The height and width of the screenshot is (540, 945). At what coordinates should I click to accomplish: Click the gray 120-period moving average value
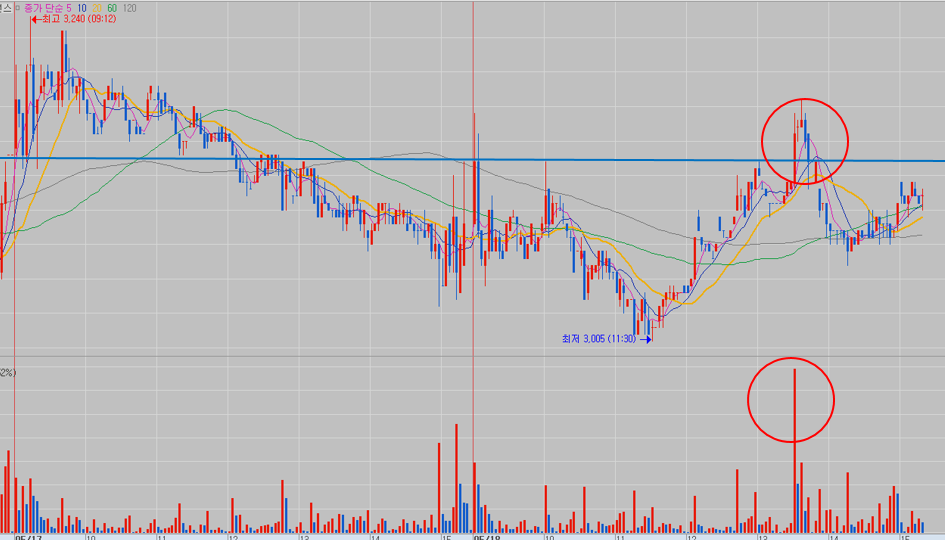(x=129, y=8)
